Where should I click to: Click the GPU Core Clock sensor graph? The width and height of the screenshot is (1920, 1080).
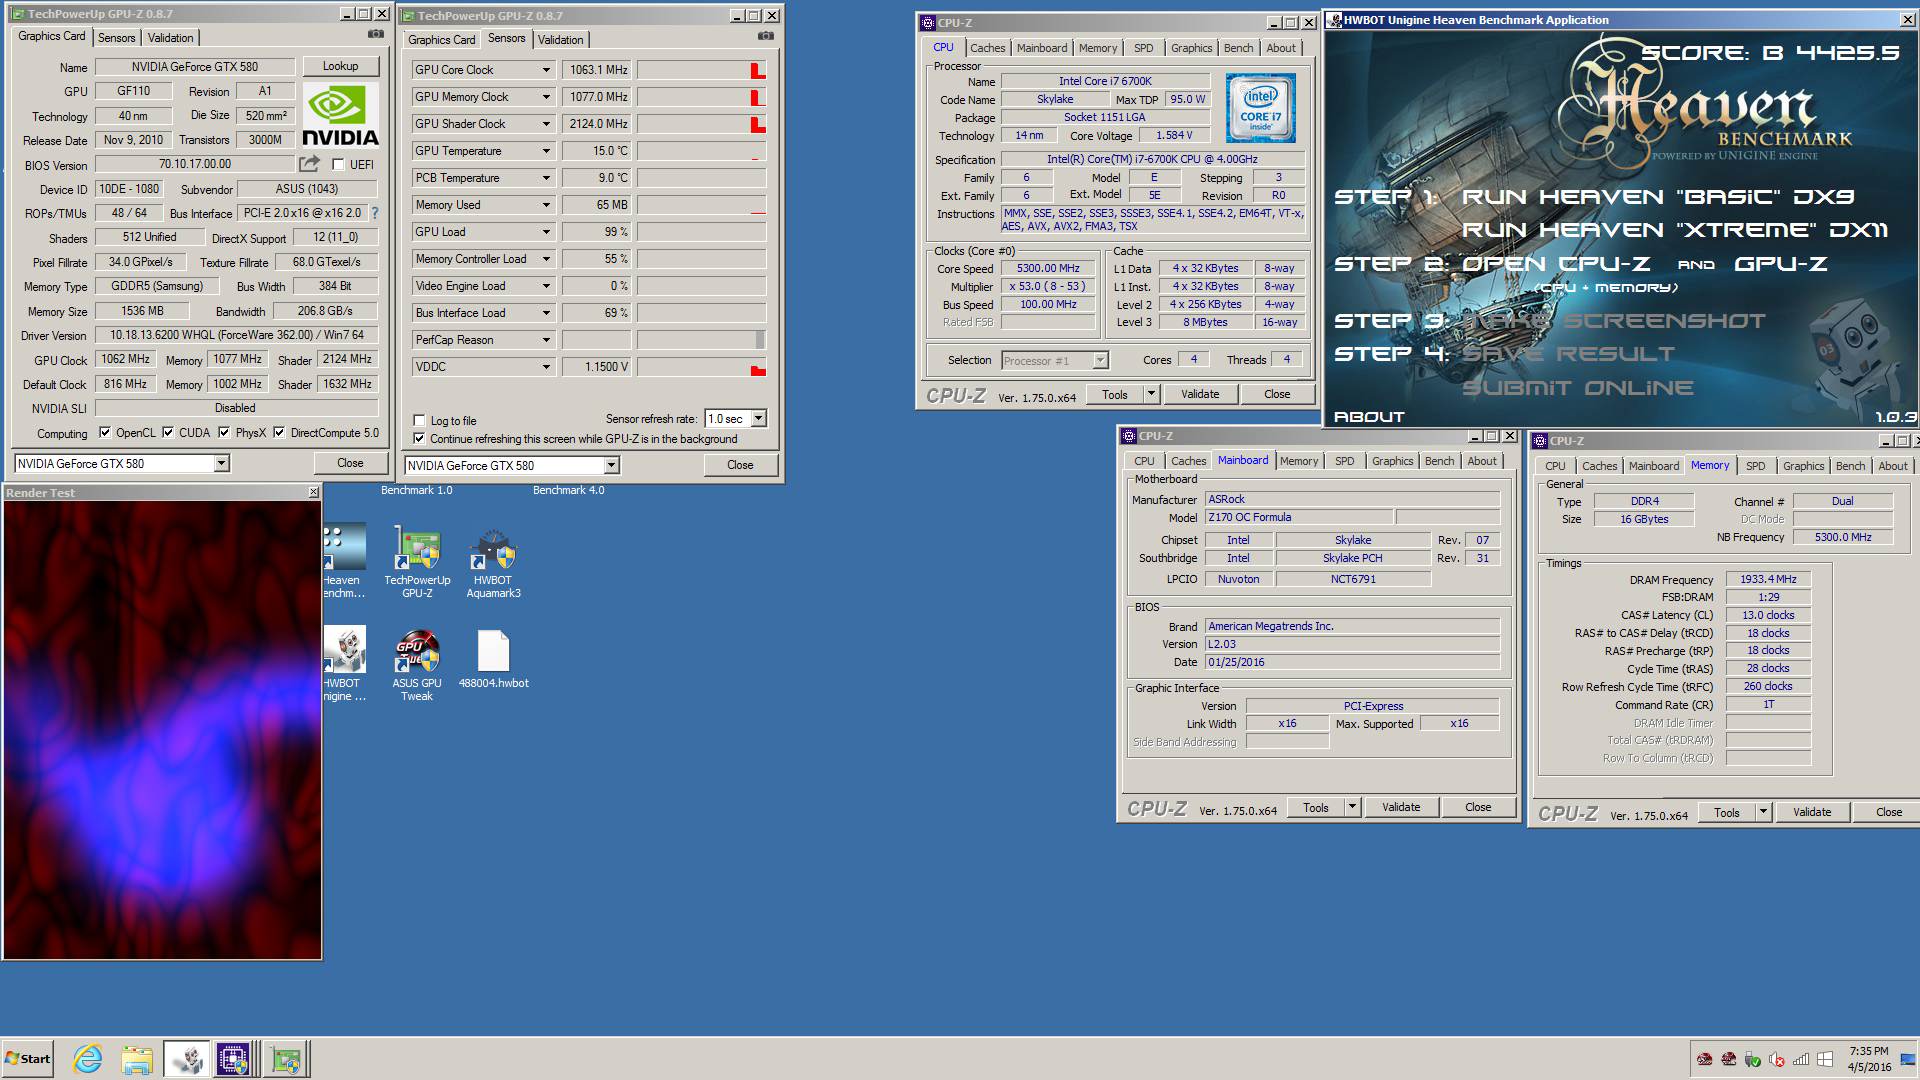702,70
